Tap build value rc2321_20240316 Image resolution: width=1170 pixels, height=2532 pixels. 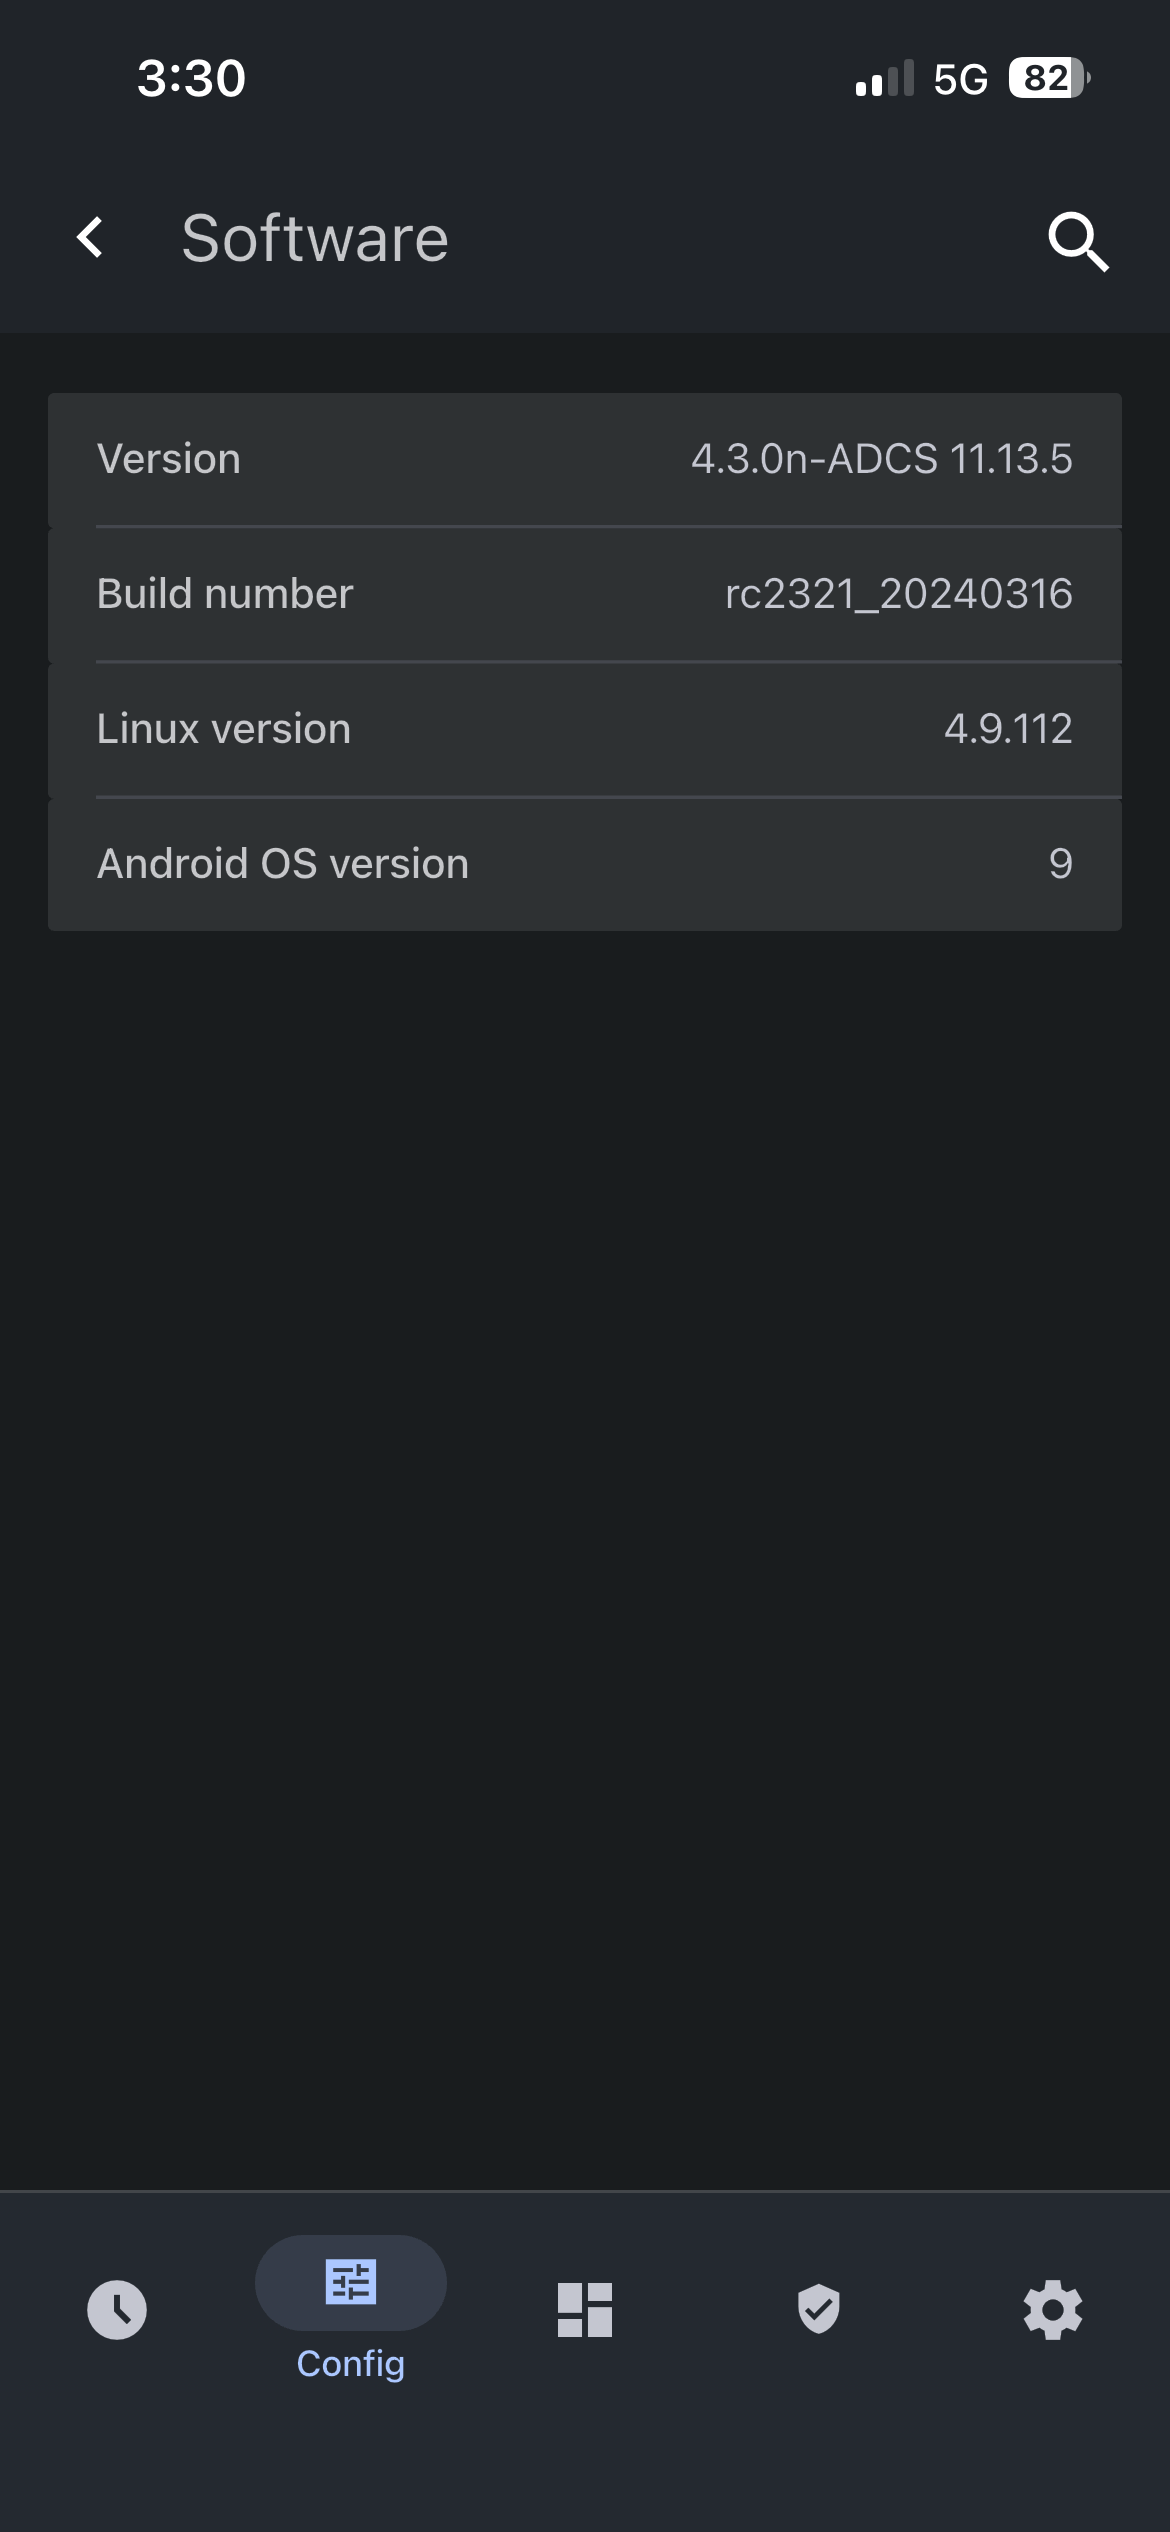pyautogui.click(x=898, y=594)
